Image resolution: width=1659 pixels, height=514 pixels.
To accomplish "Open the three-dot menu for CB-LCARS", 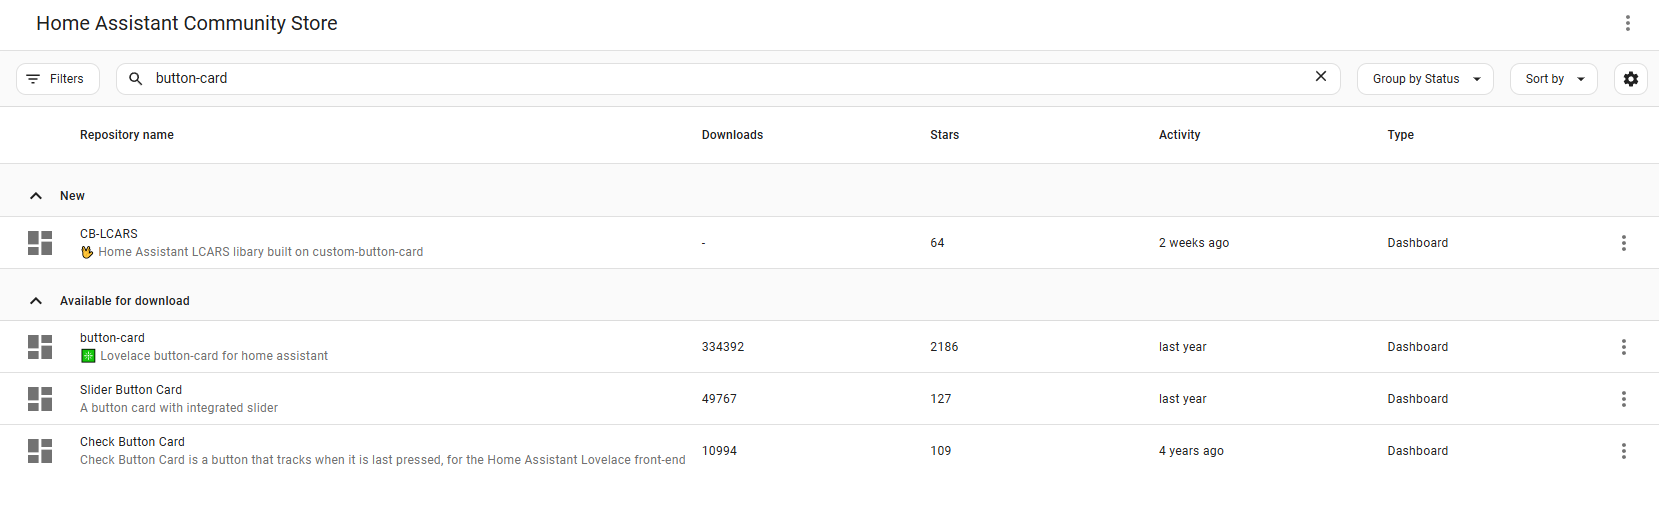I will point(1623,243).
